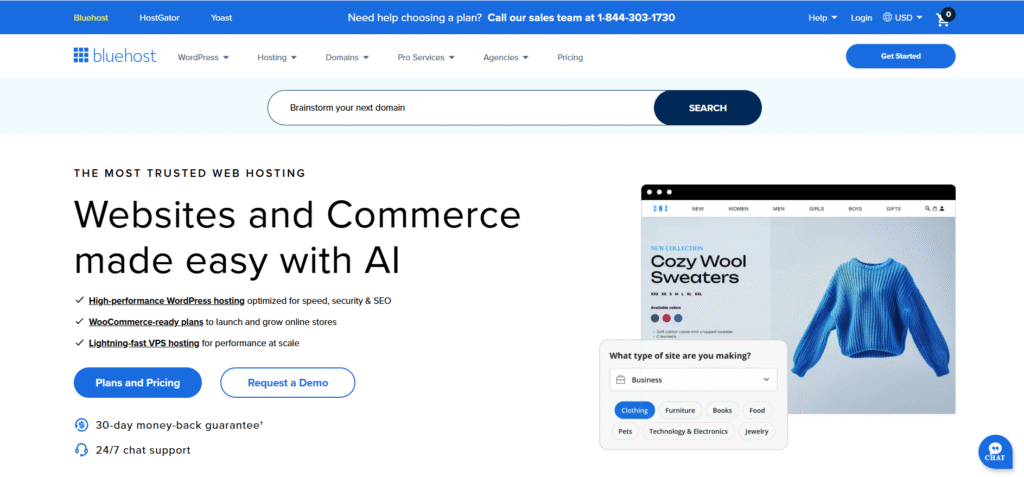Select the Food category chip
Screen dimensions: 1024x477
click(x=757, y=410)
